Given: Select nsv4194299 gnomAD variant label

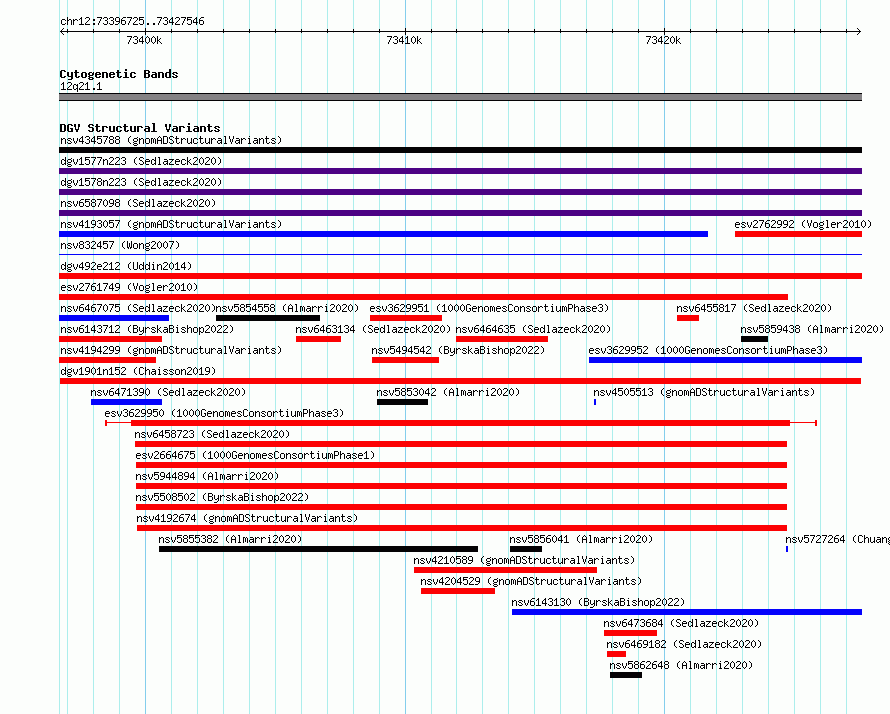Looking at the screenshot, I should click(171, 350).
